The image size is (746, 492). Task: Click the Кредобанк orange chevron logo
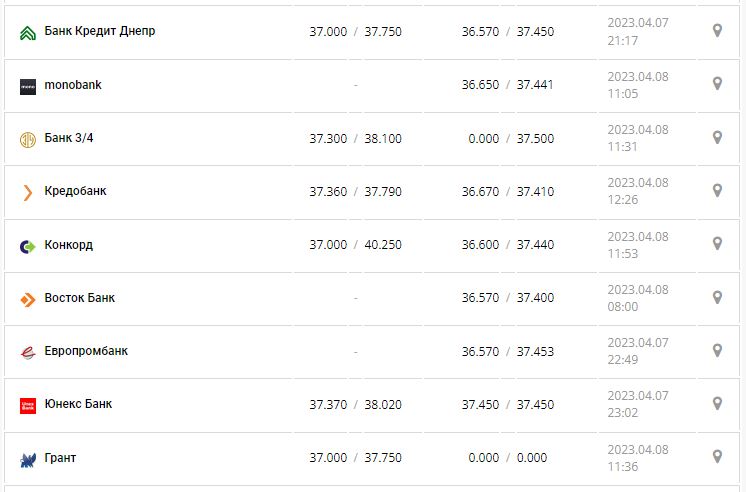(x=28, y=192)
